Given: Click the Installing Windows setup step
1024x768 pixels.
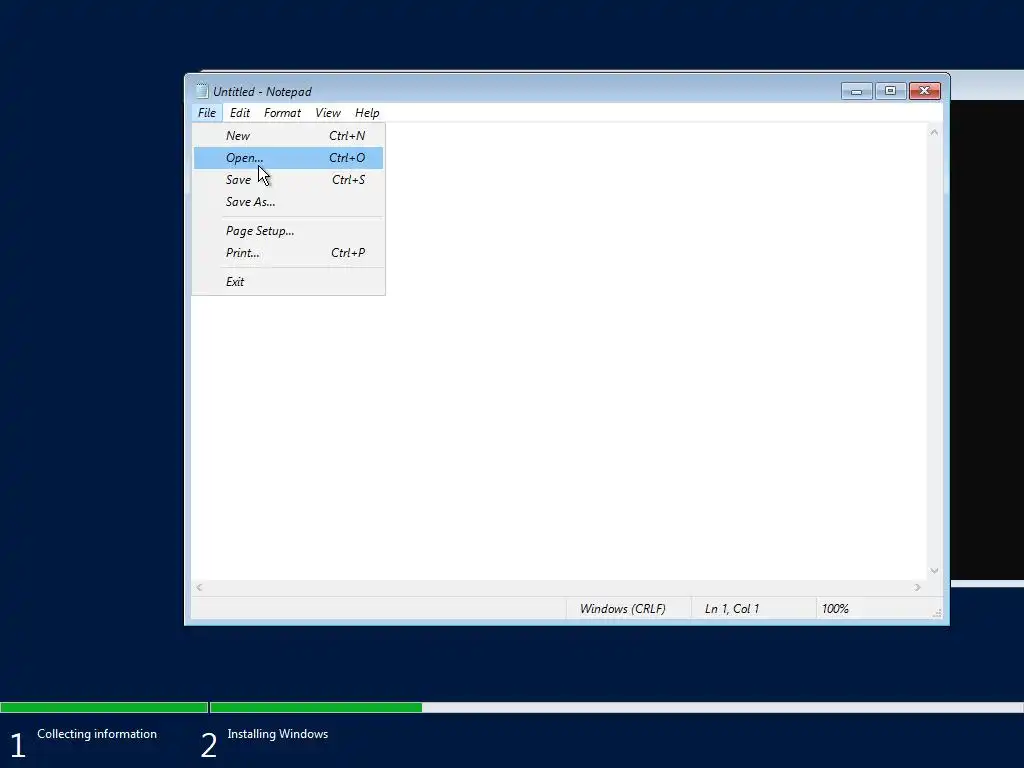Looking at the screenshot, I should click(278, 734).
